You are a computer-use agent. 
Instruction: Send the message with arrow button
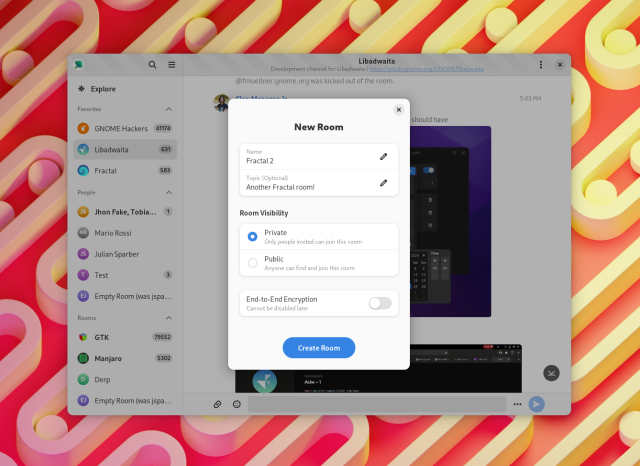tap(536, 404)
